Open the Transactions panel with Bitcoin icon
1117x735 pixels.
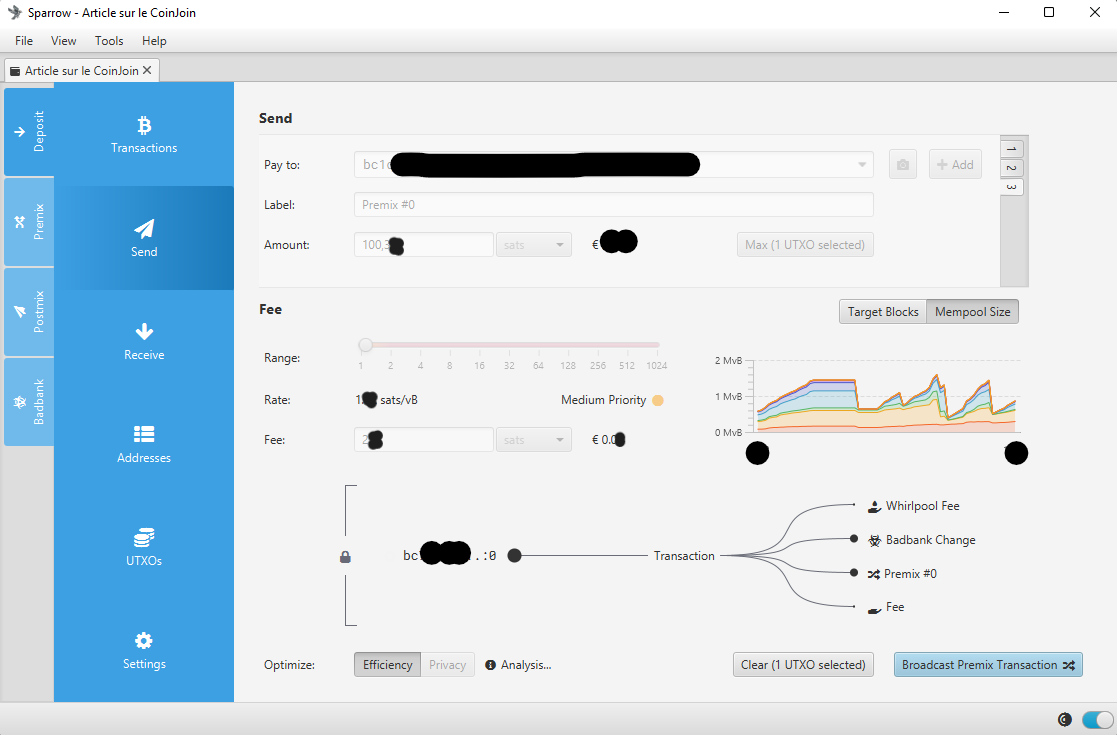[x=144, y=126]
